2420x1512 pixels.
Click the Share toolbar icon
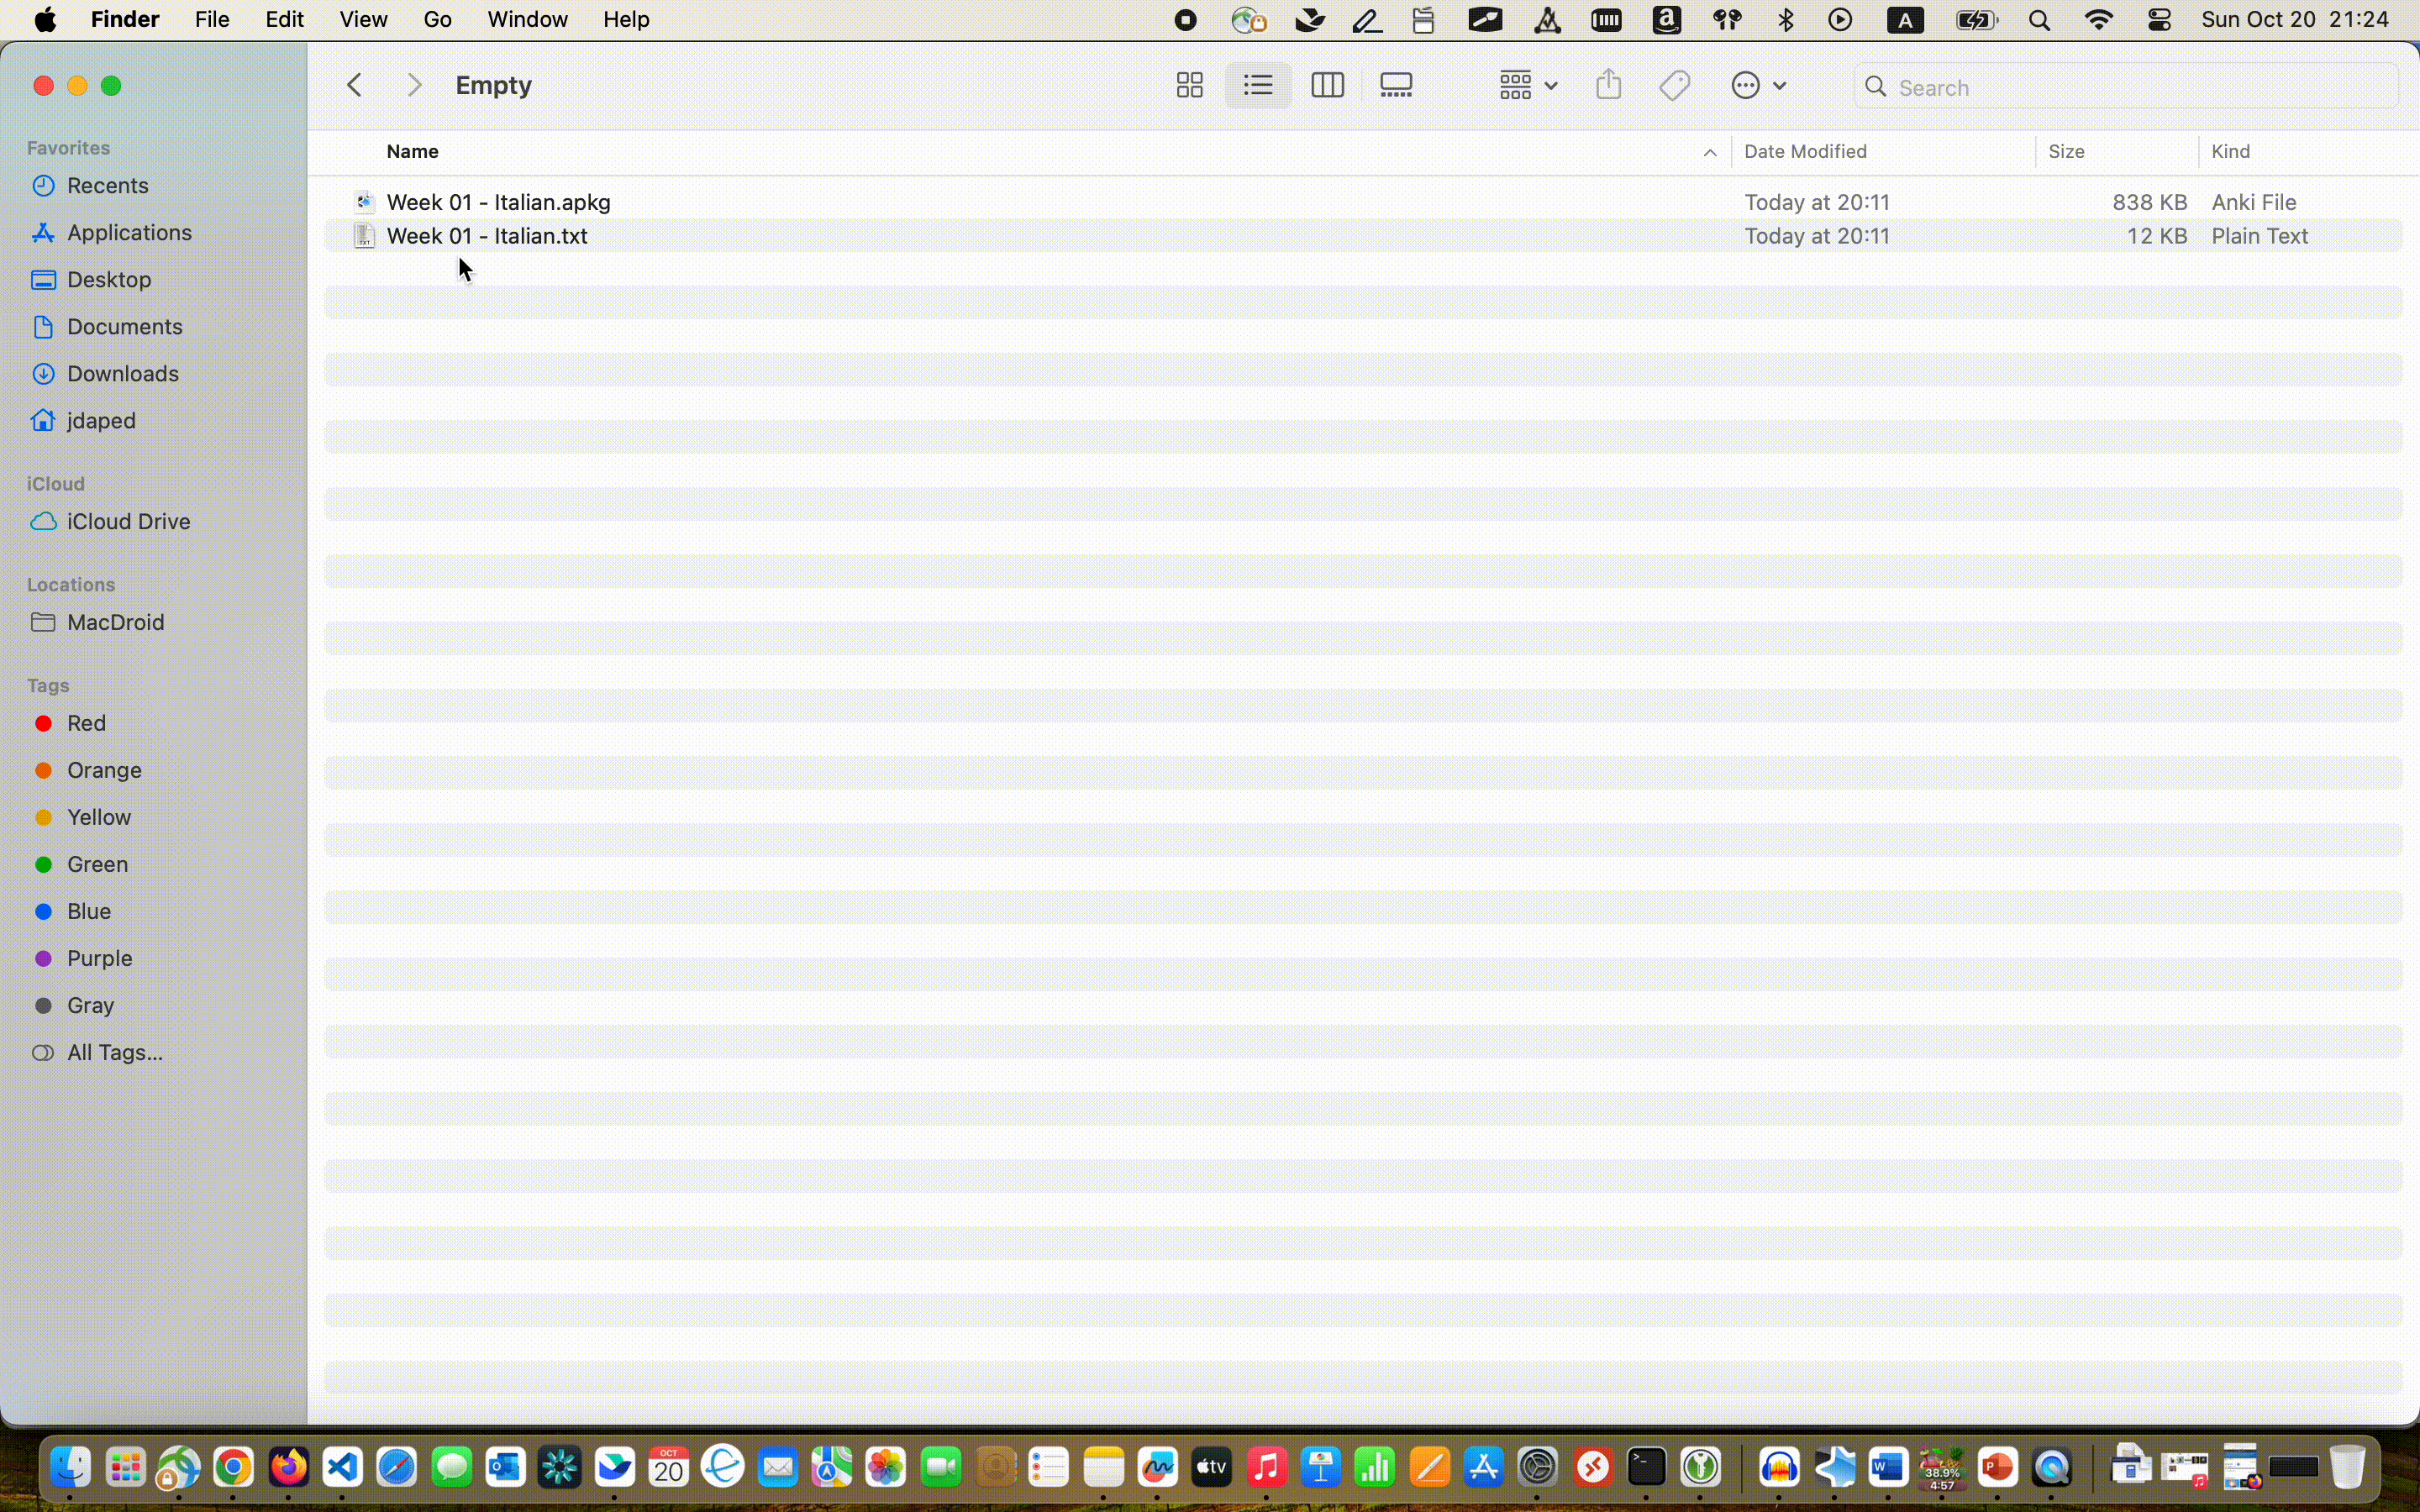pos(1608,86)
